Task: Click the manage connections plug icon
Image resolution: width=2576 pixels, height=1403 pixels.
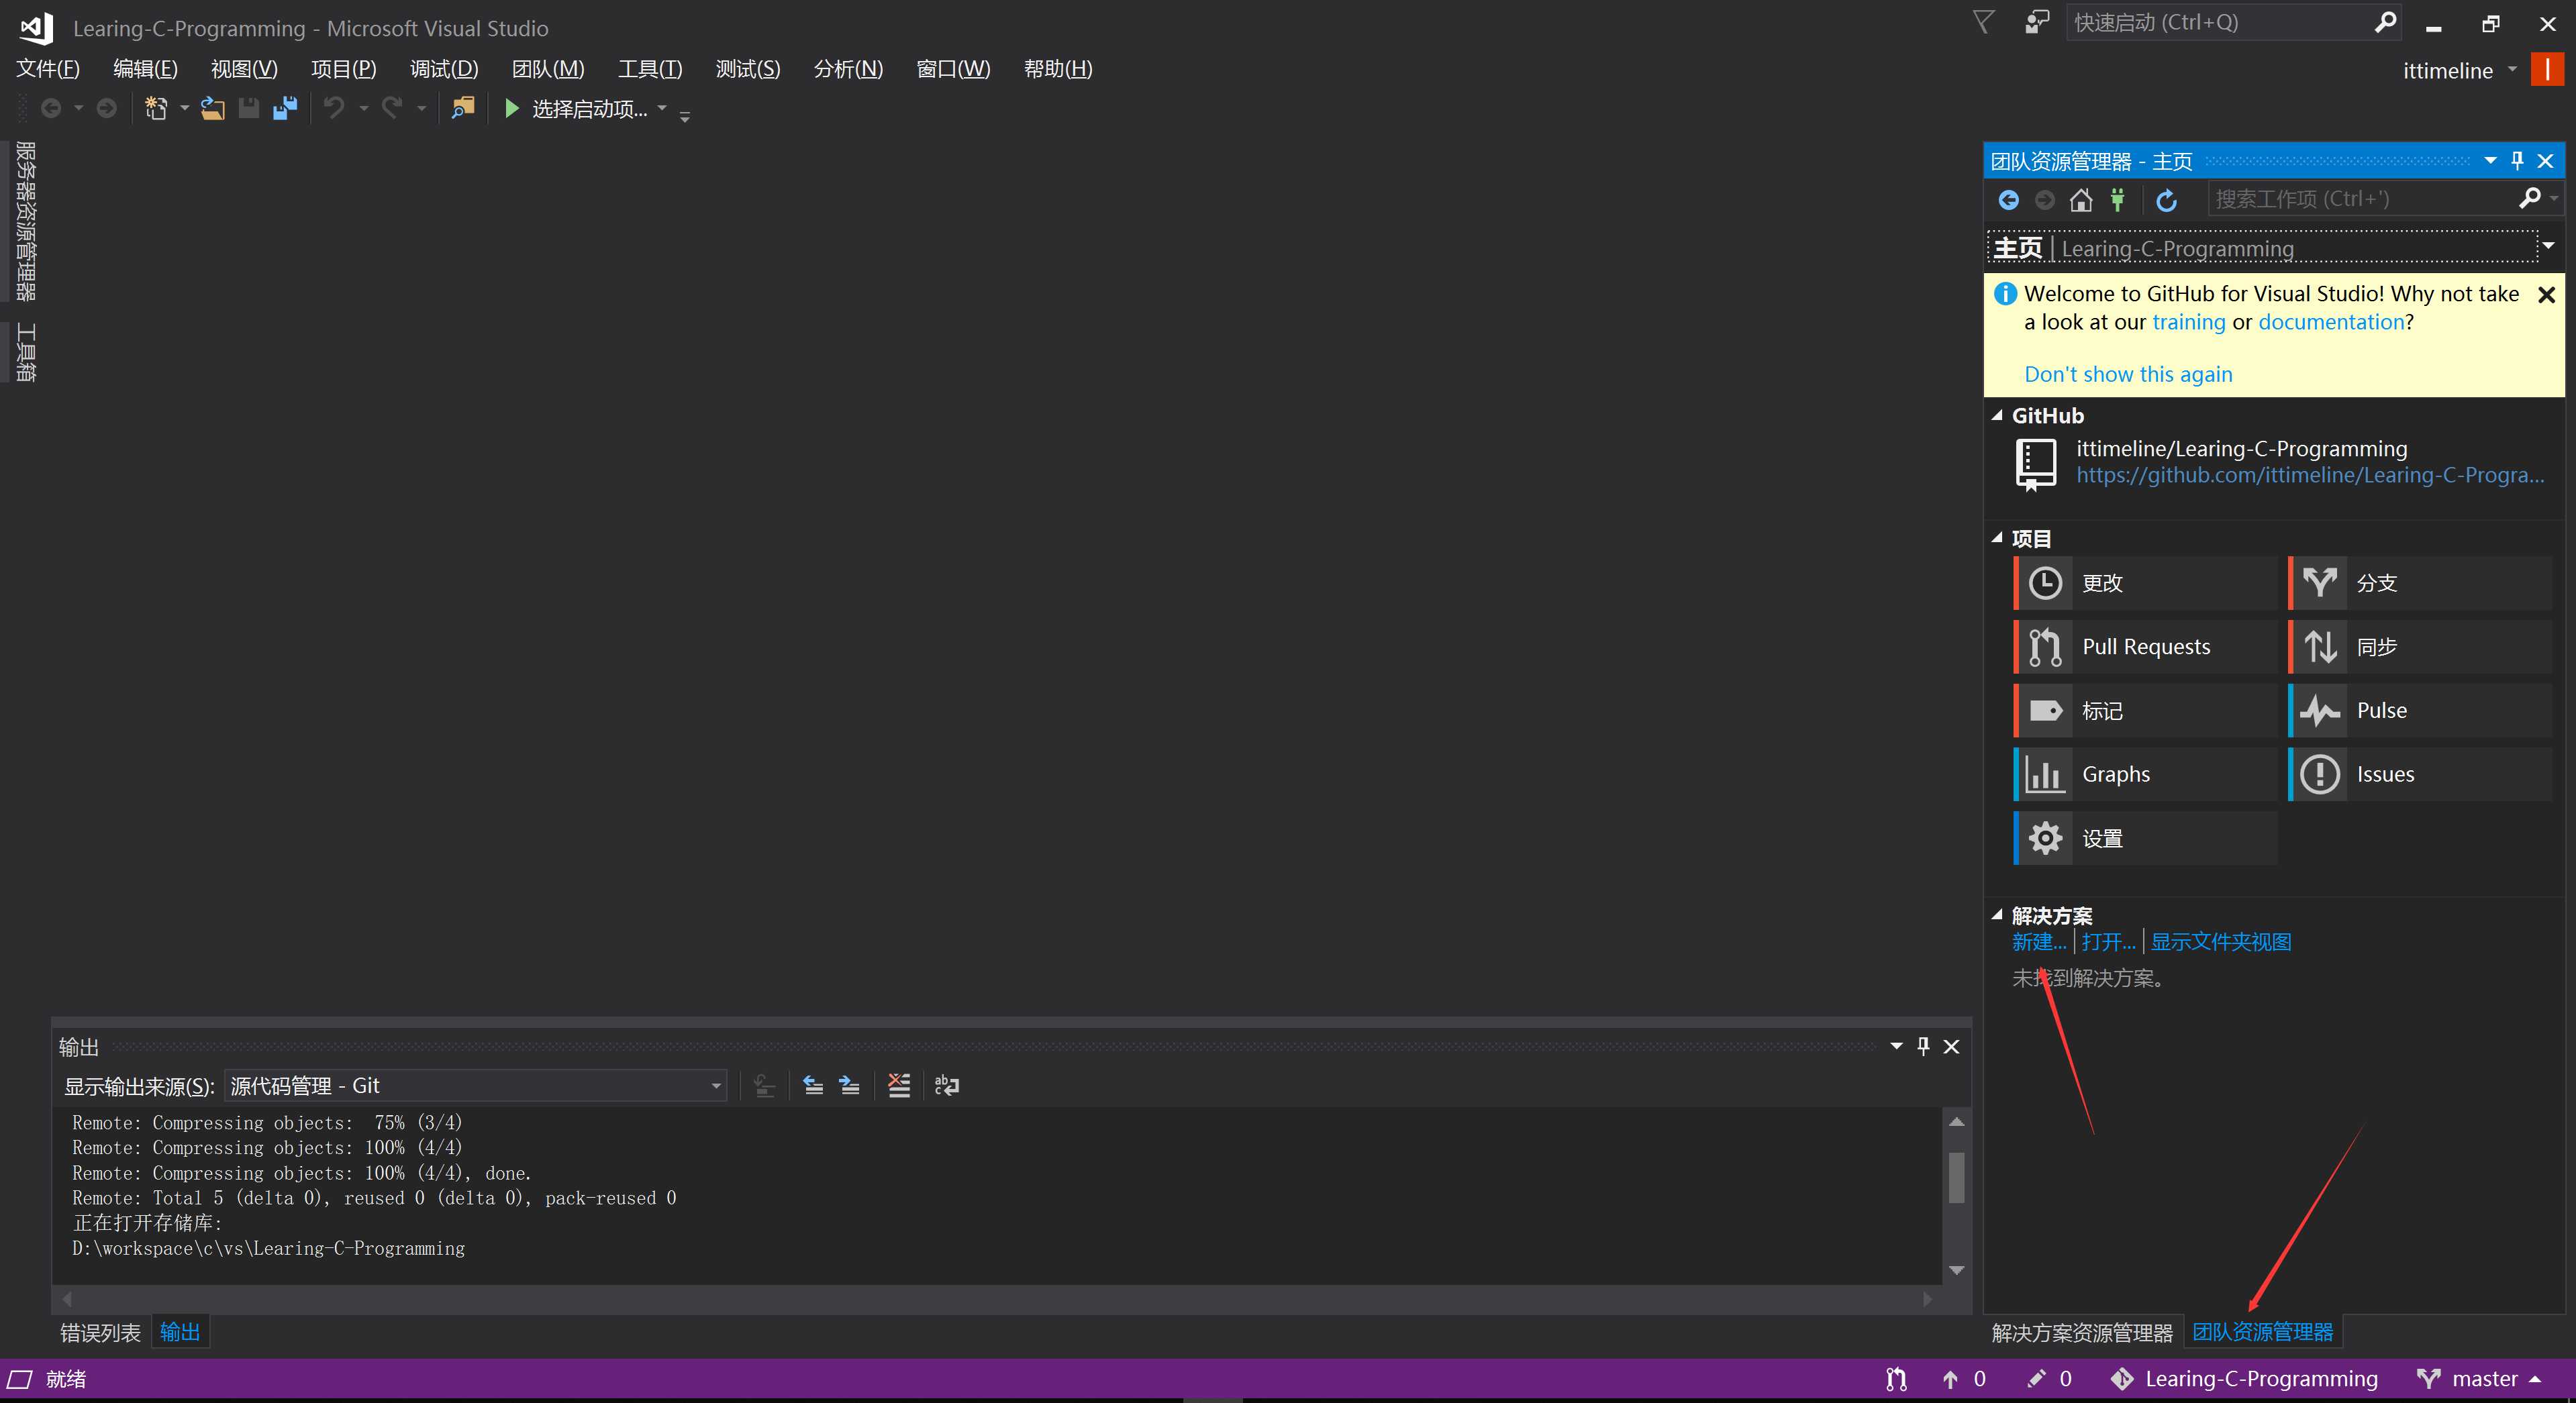Action: [2117, 200]
